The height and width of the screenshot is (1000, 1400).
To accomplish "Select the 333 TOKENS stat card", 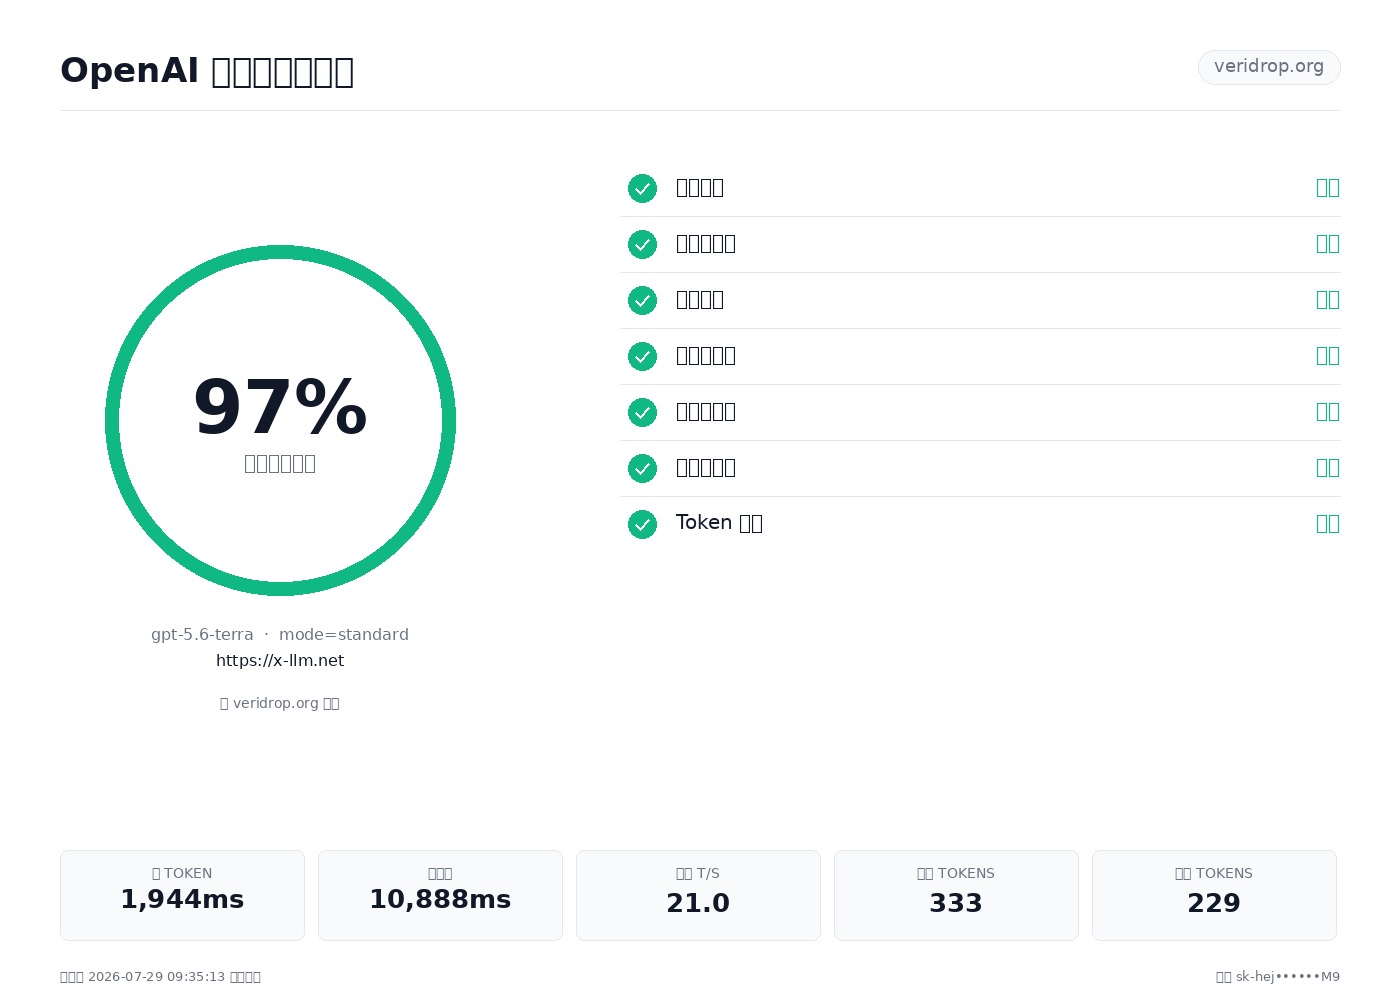I will [956, 895].
